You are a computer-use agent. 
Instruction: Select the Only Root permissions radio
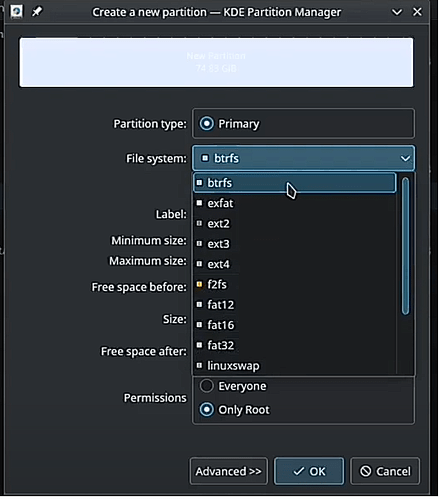pos(207,409)
